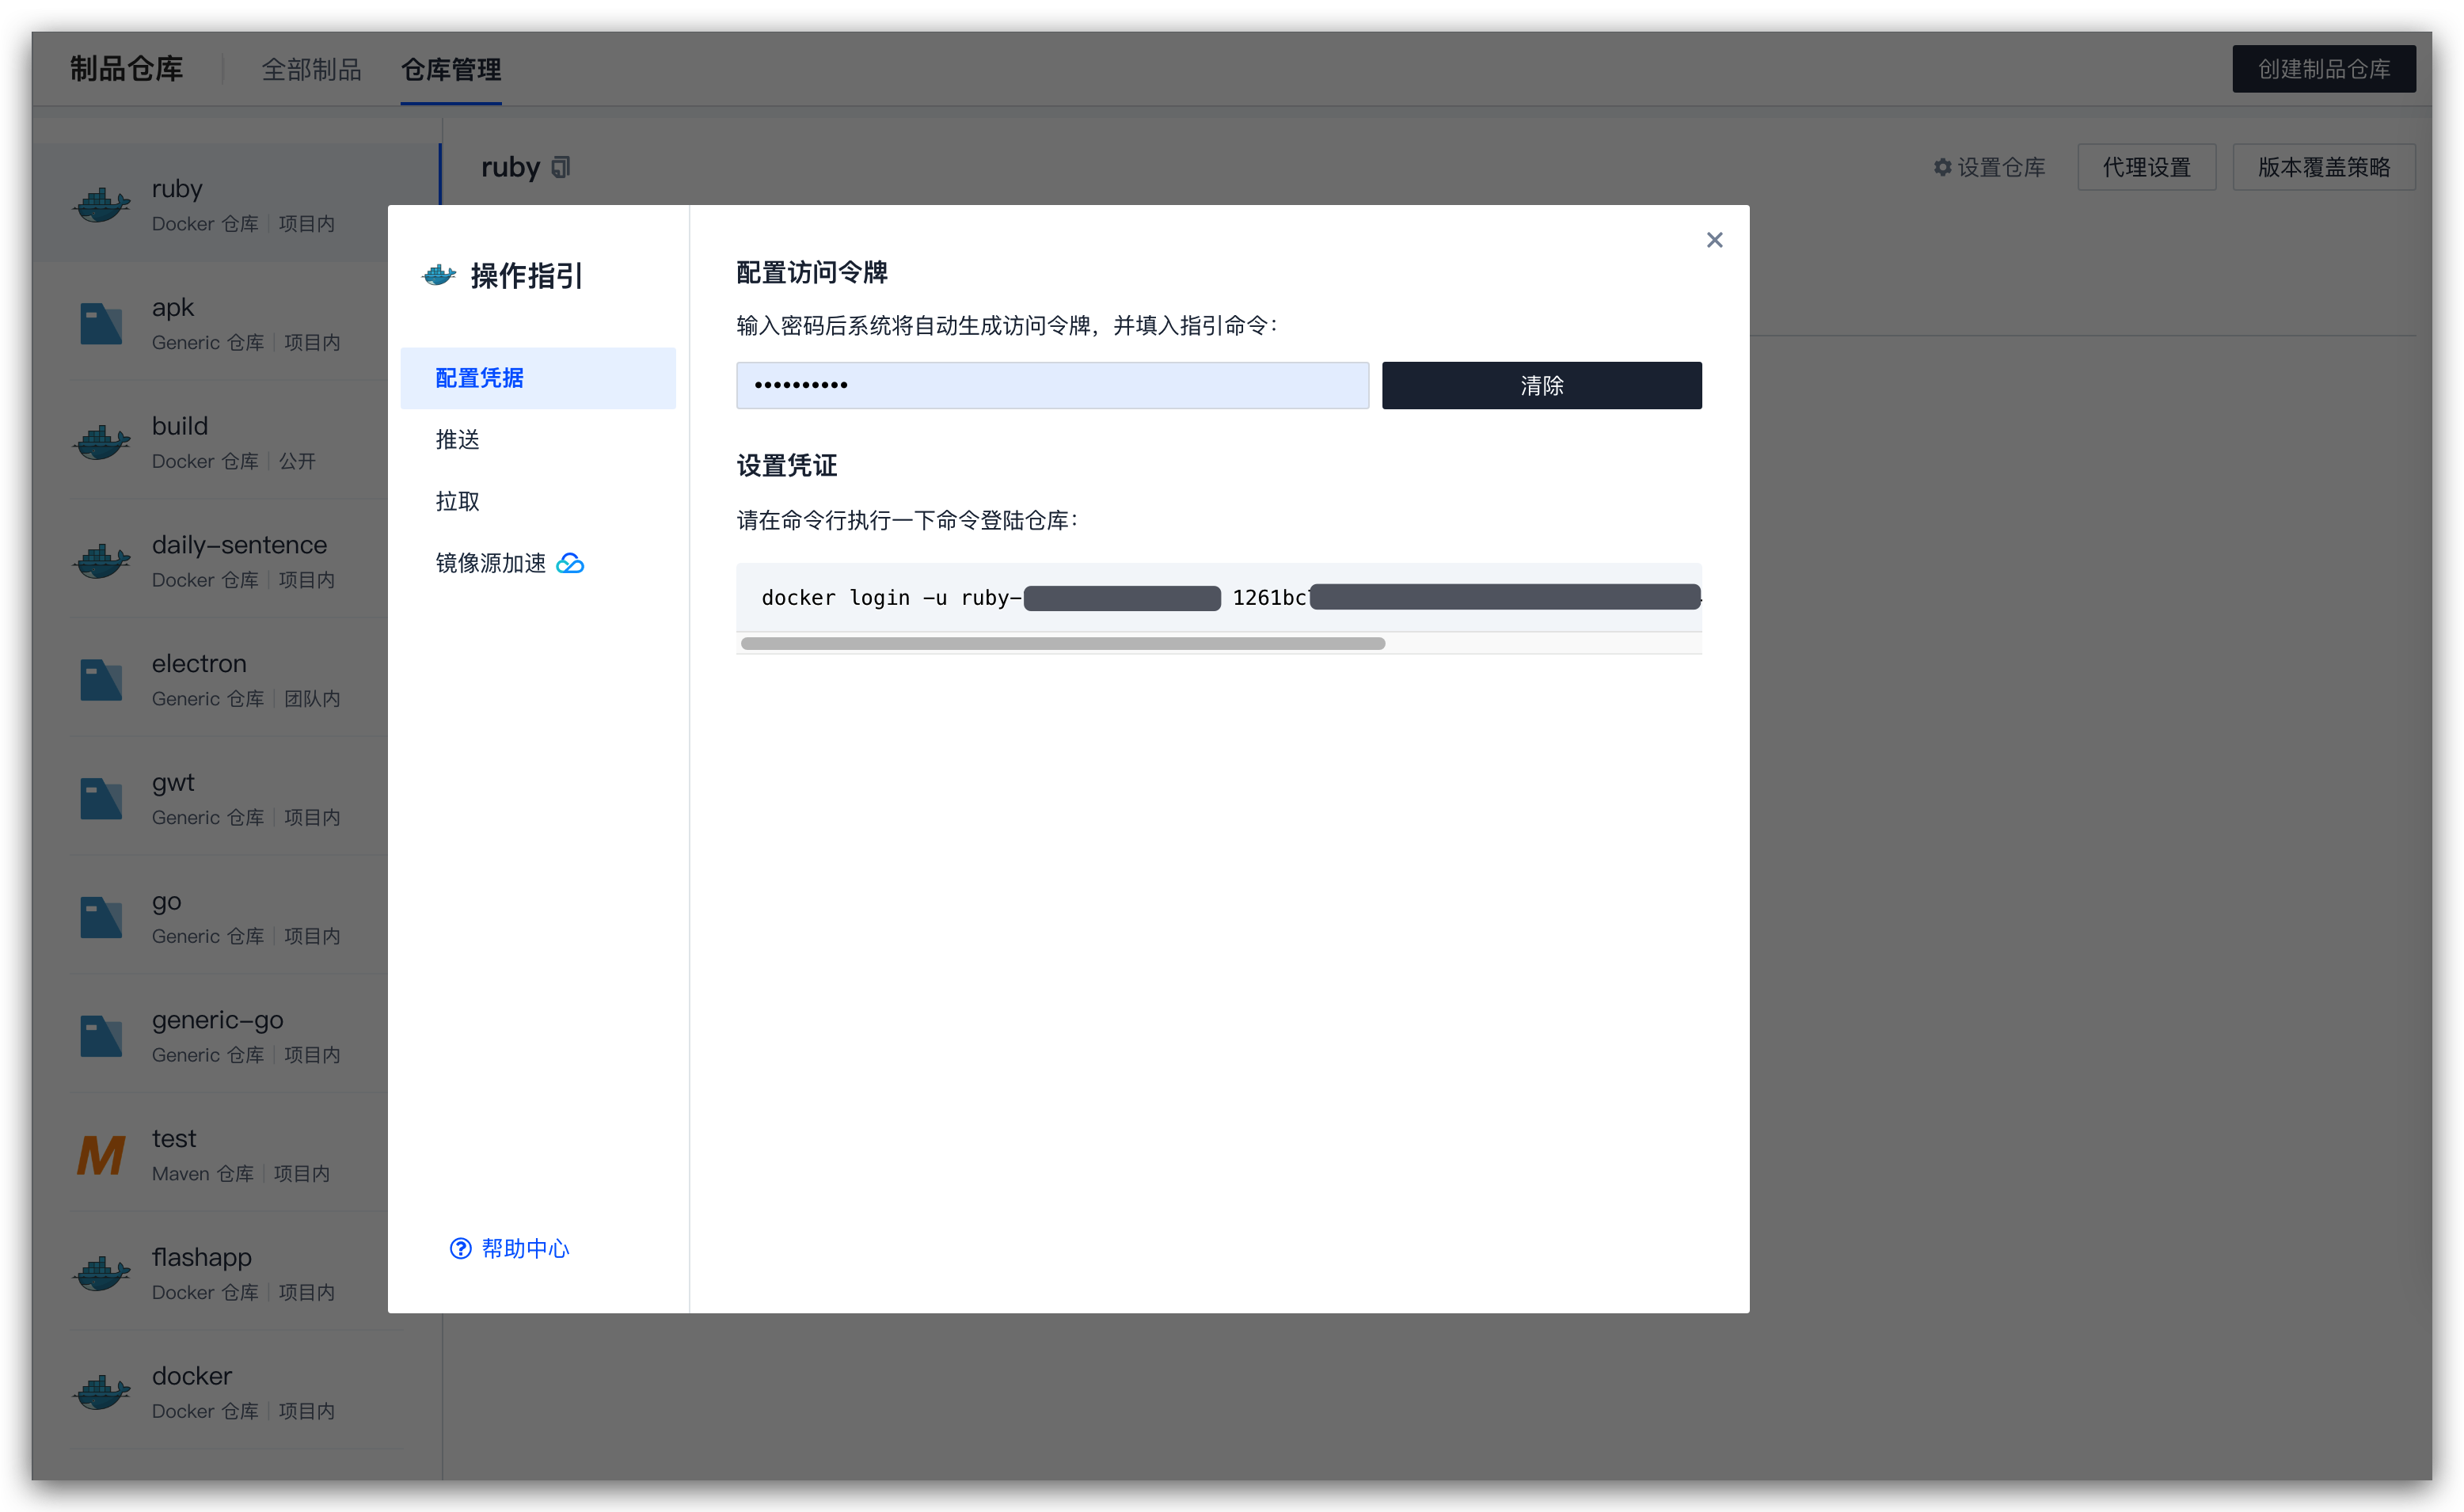
Task: Click the build repository Docker icon
Action: (x=101, y=442)
